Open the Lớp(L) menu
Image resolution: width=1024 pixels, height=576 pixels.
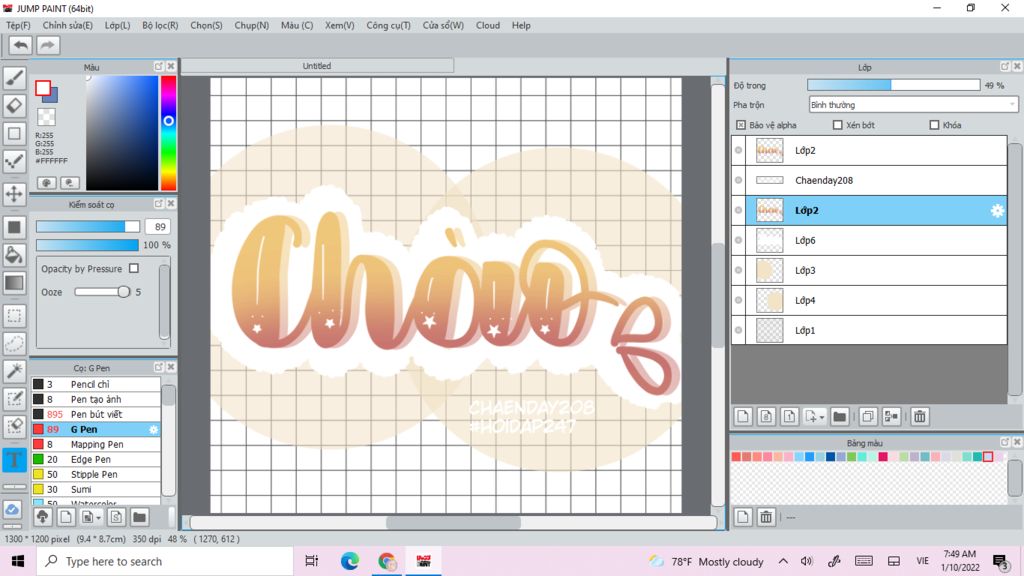[x=118, y=25]
